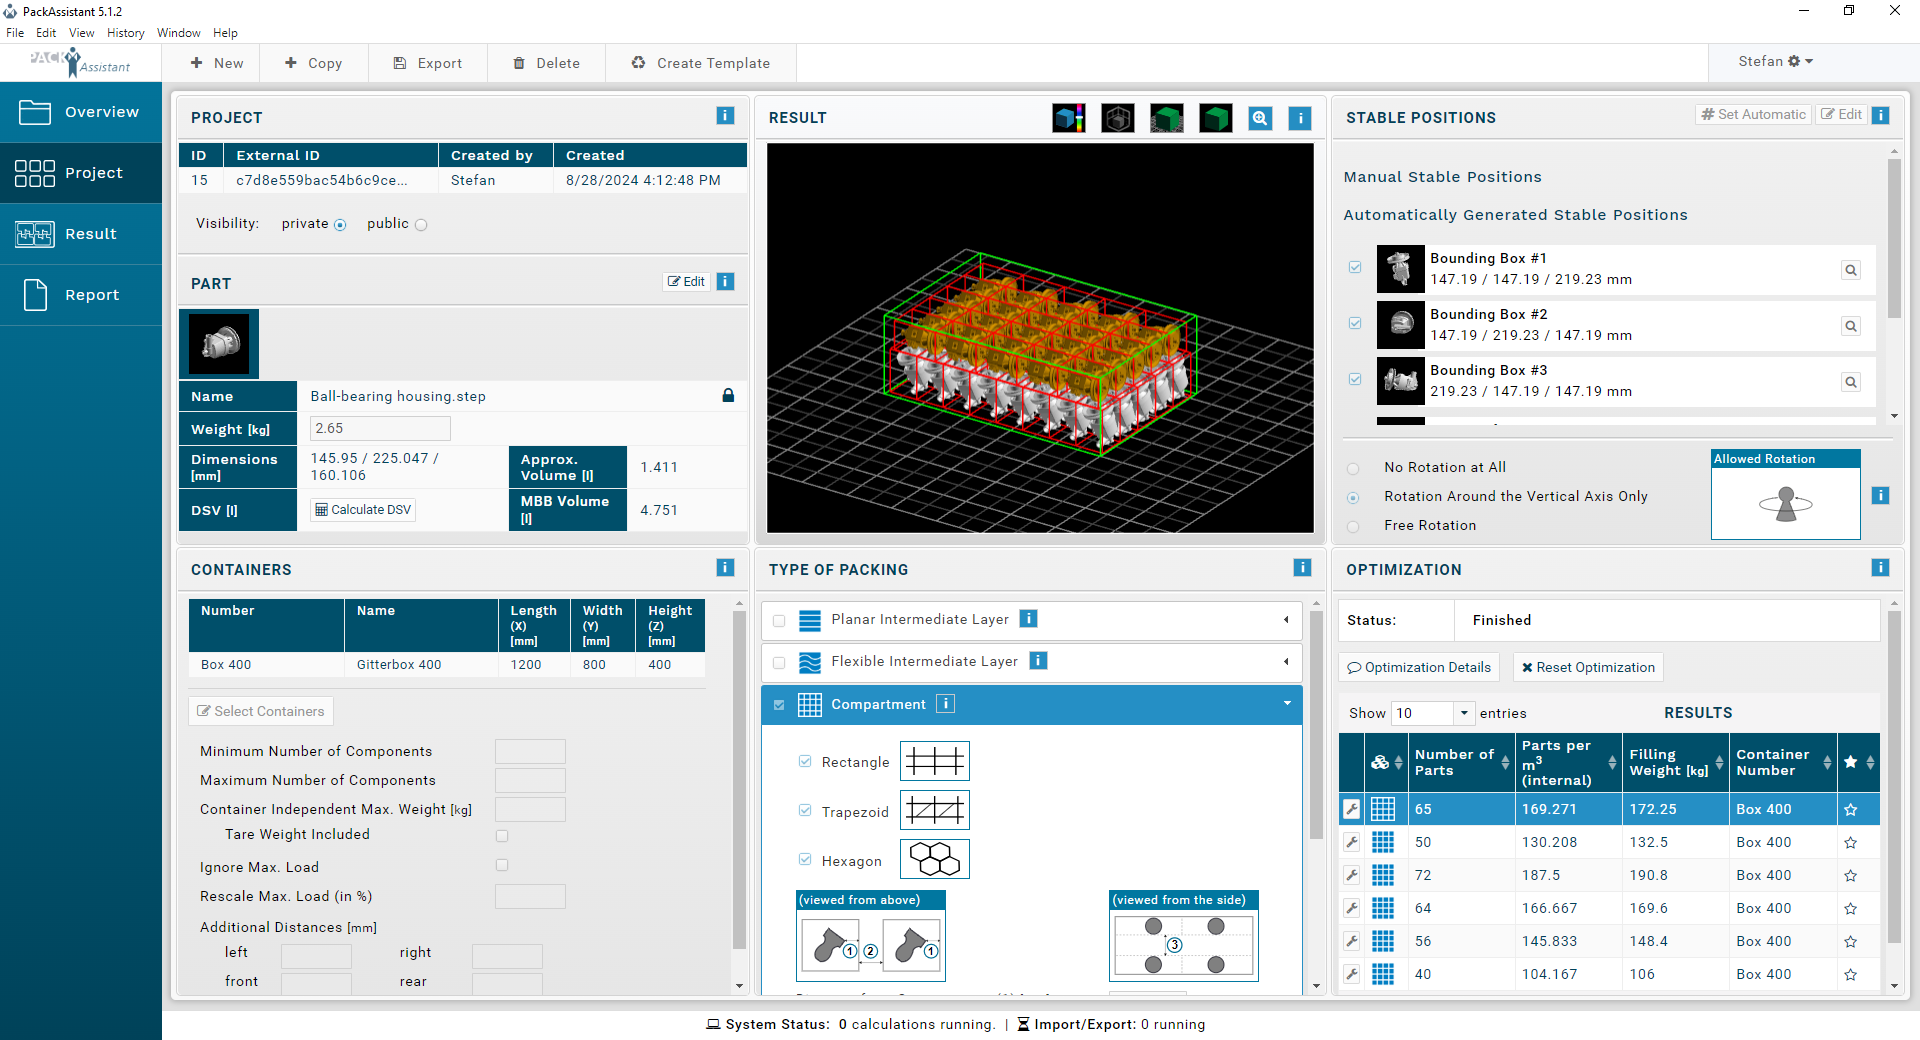Open the Window menu
Screen dimensions: 1920x1040
point(179,33)
